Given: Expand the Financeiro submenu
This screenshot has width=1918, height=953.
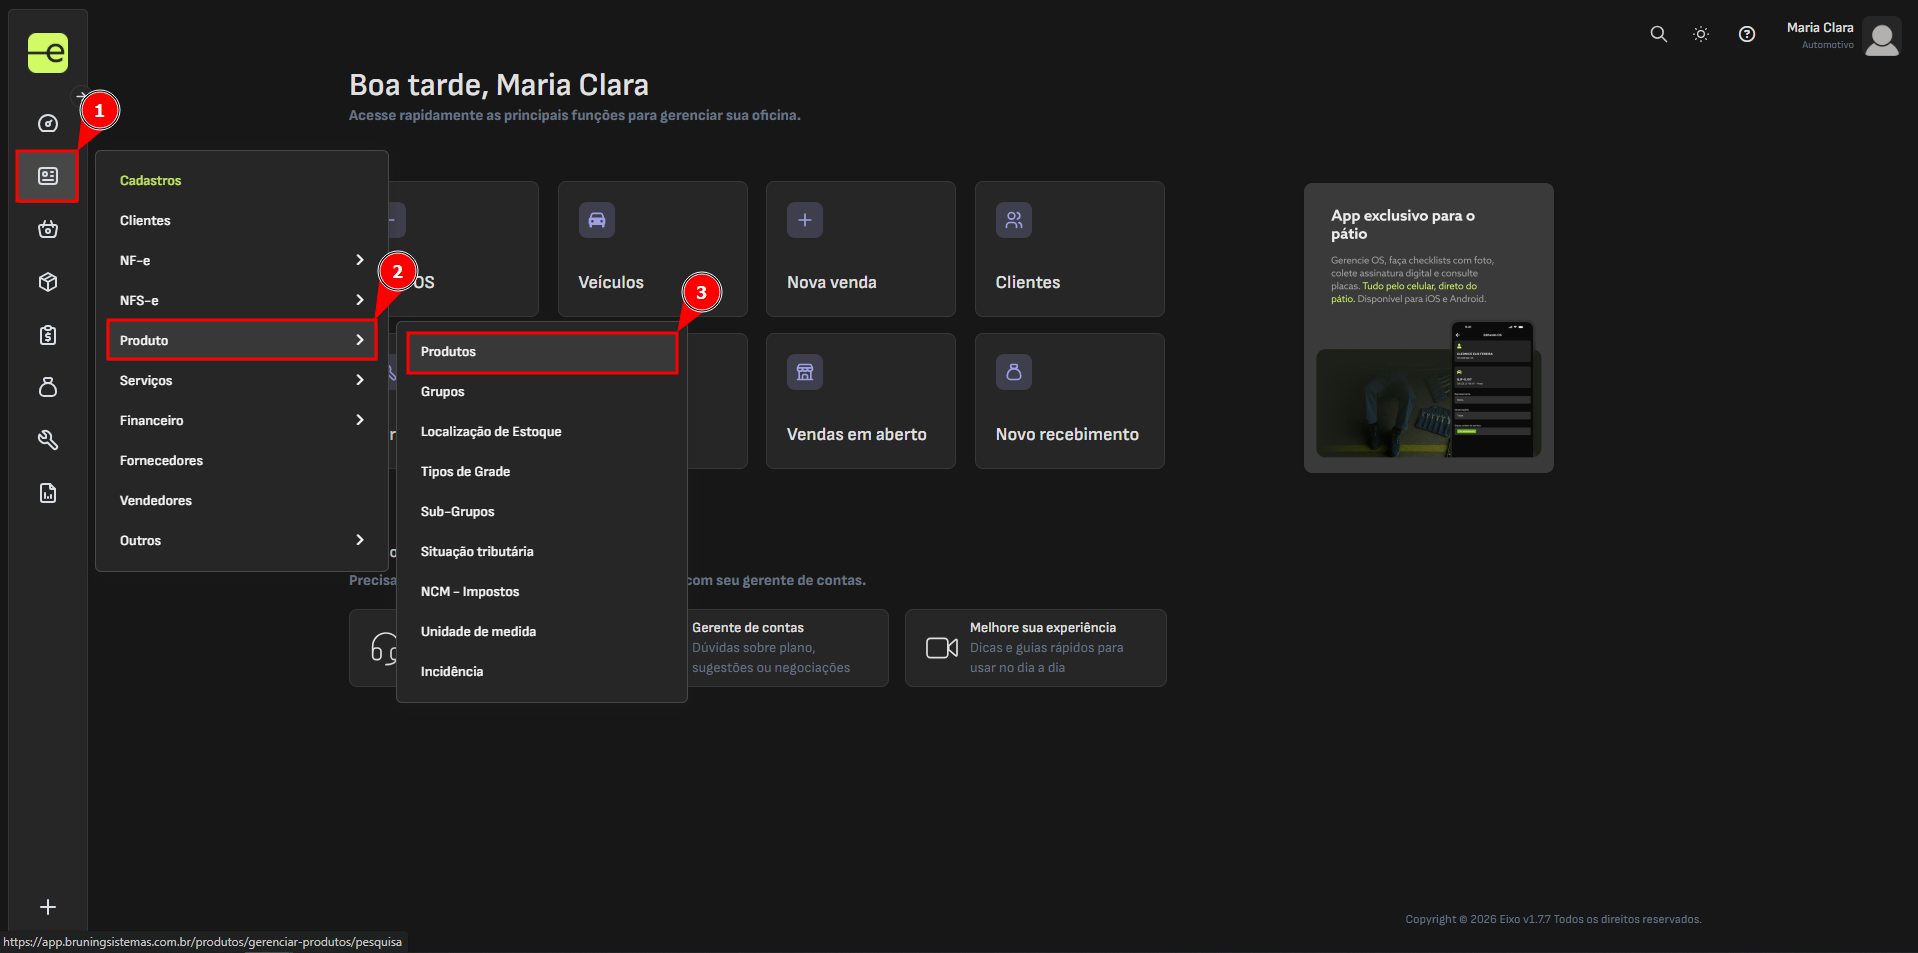Looking at the screenshot, I should click(241, 420).
